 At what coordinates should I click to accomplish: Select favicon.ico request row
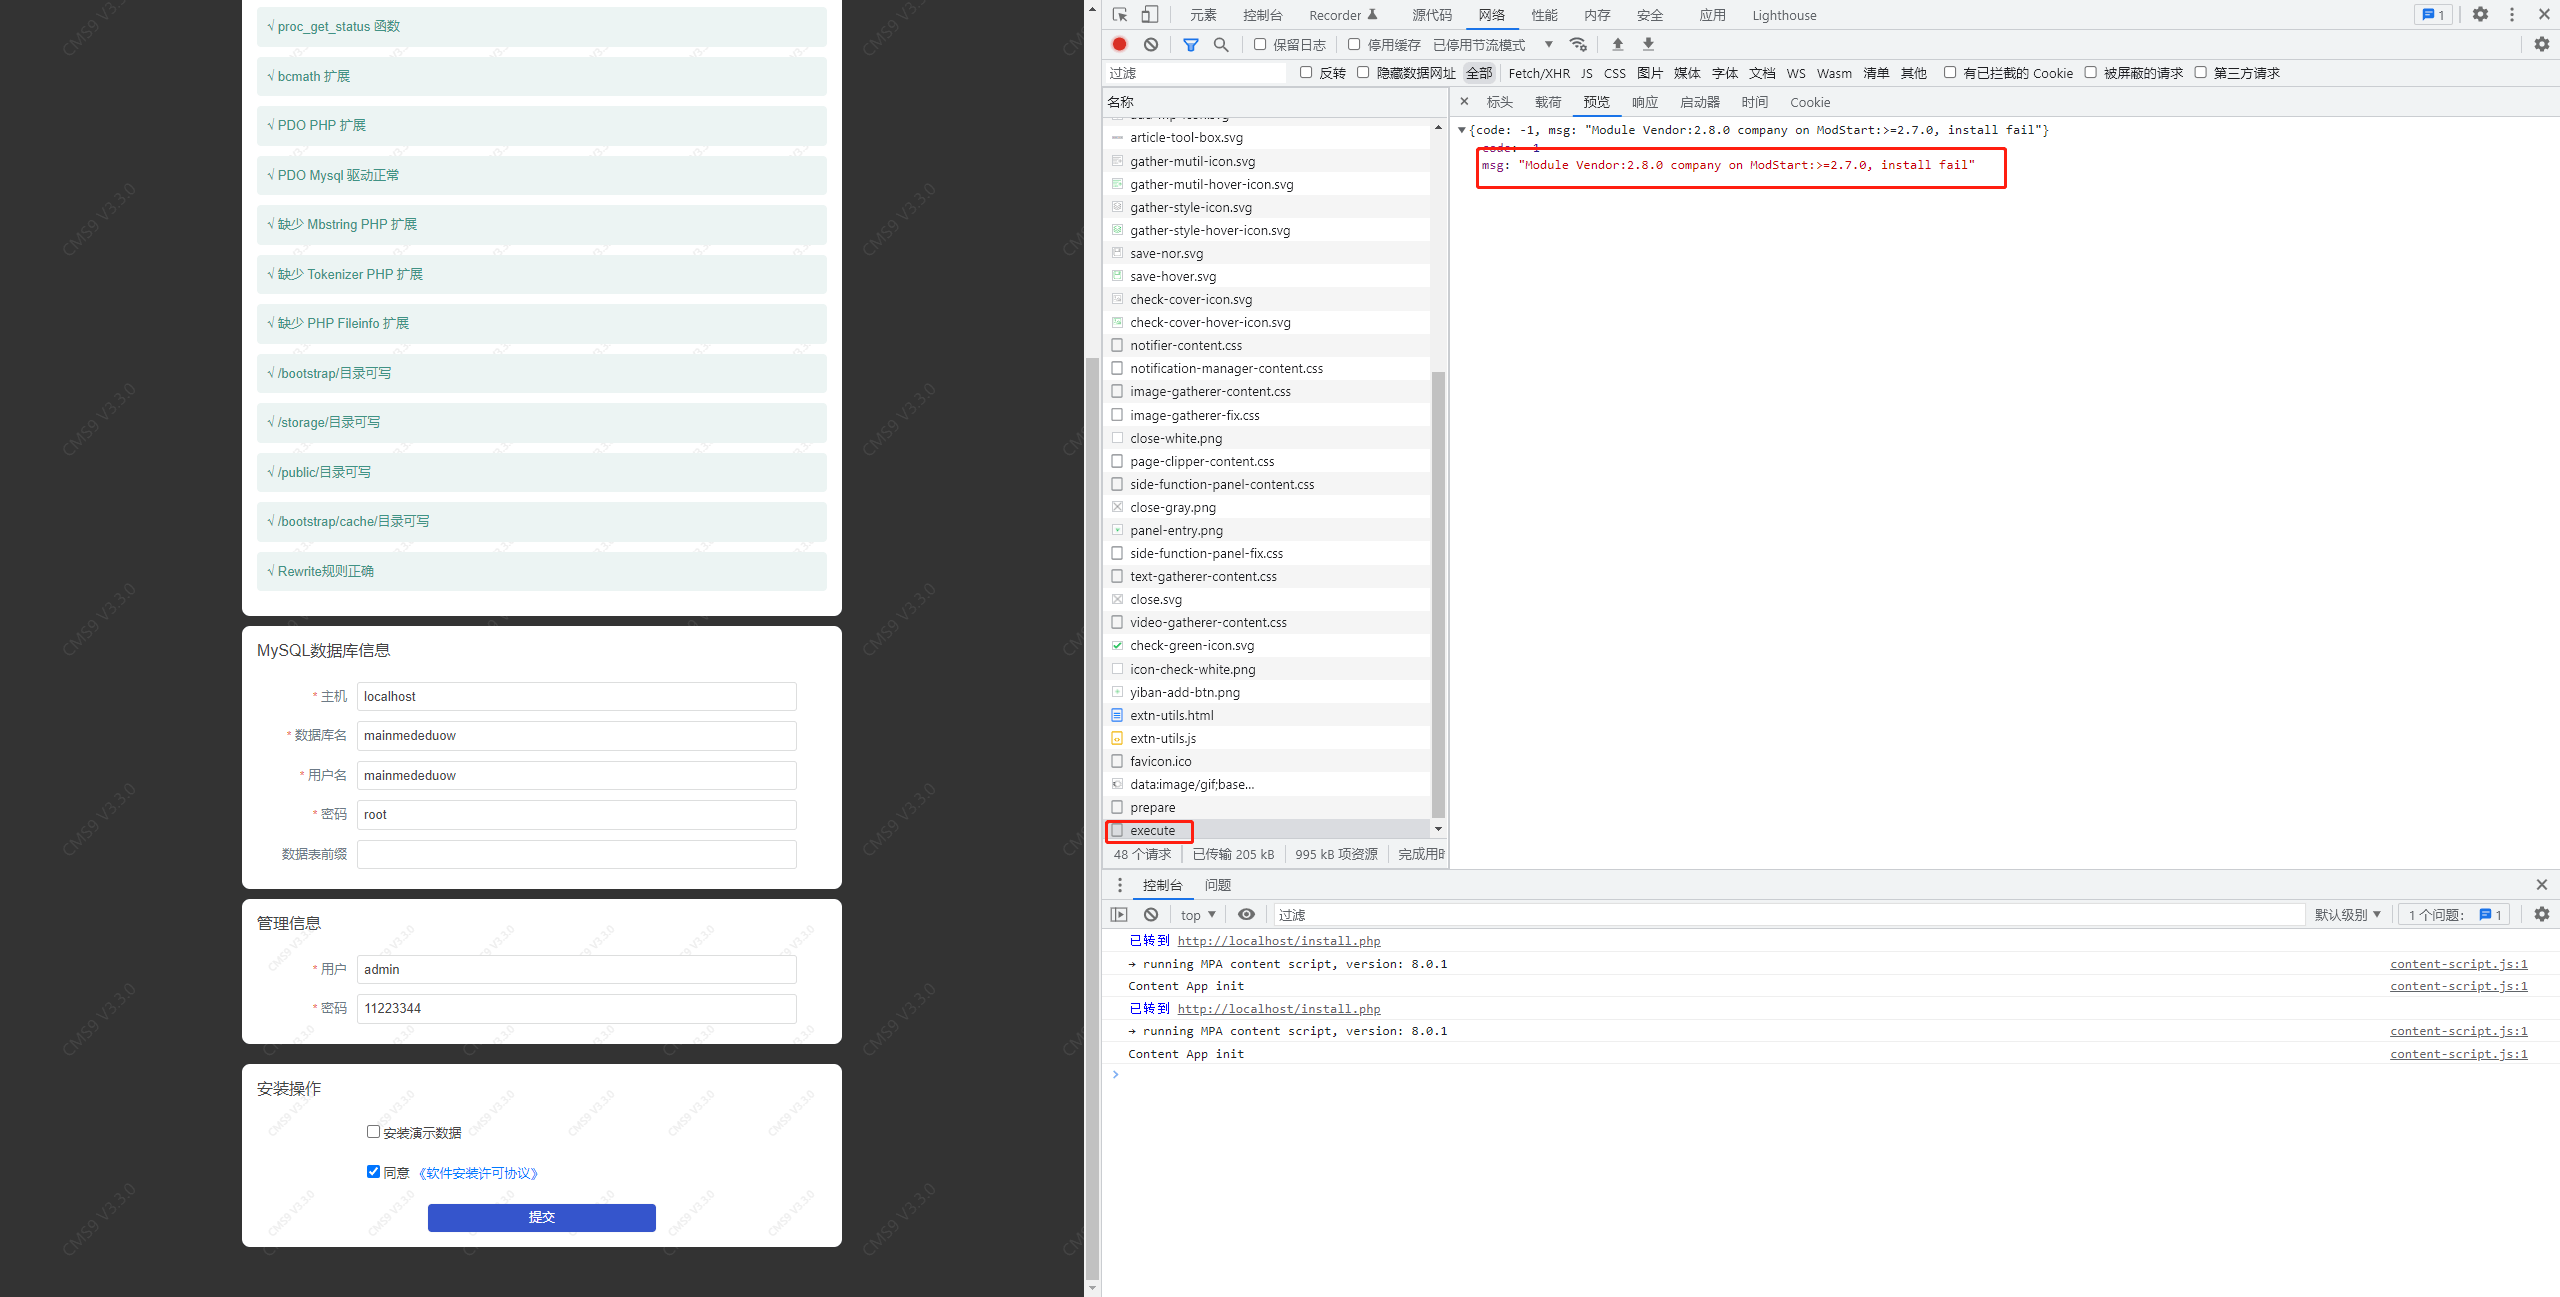pyautogui.click(x=1268, y=761)
